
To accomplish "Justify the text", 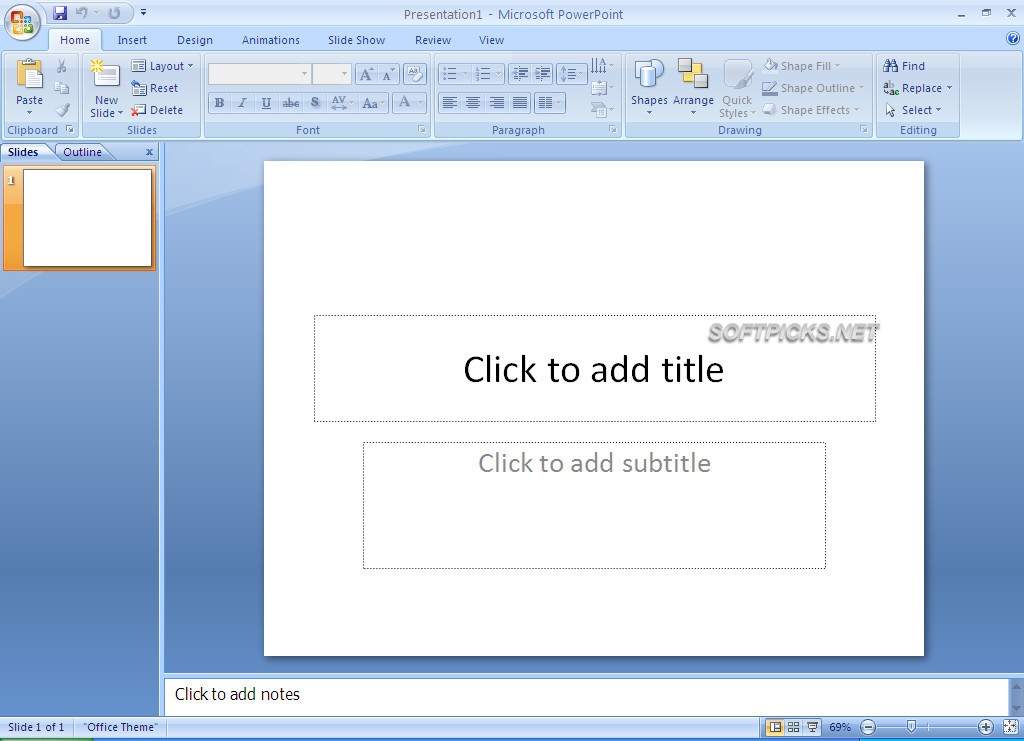I will click(x=520, y=102).
